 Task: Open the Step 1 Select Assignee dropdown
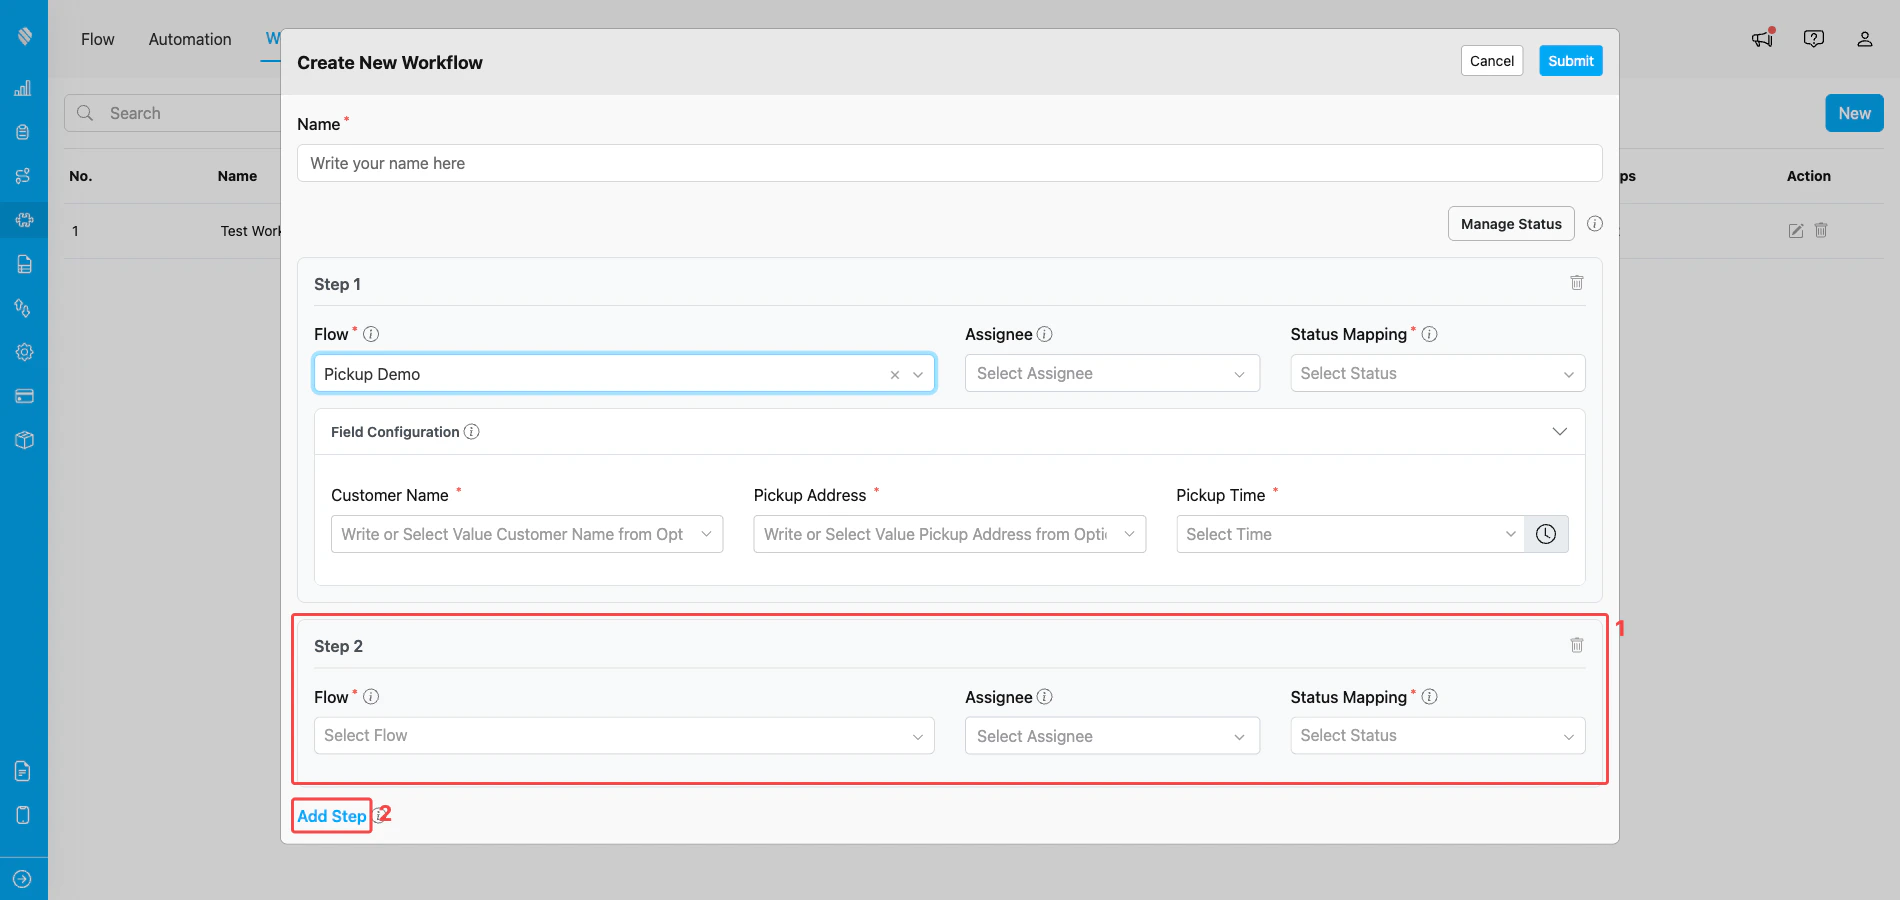click(x=1112, y=373)
